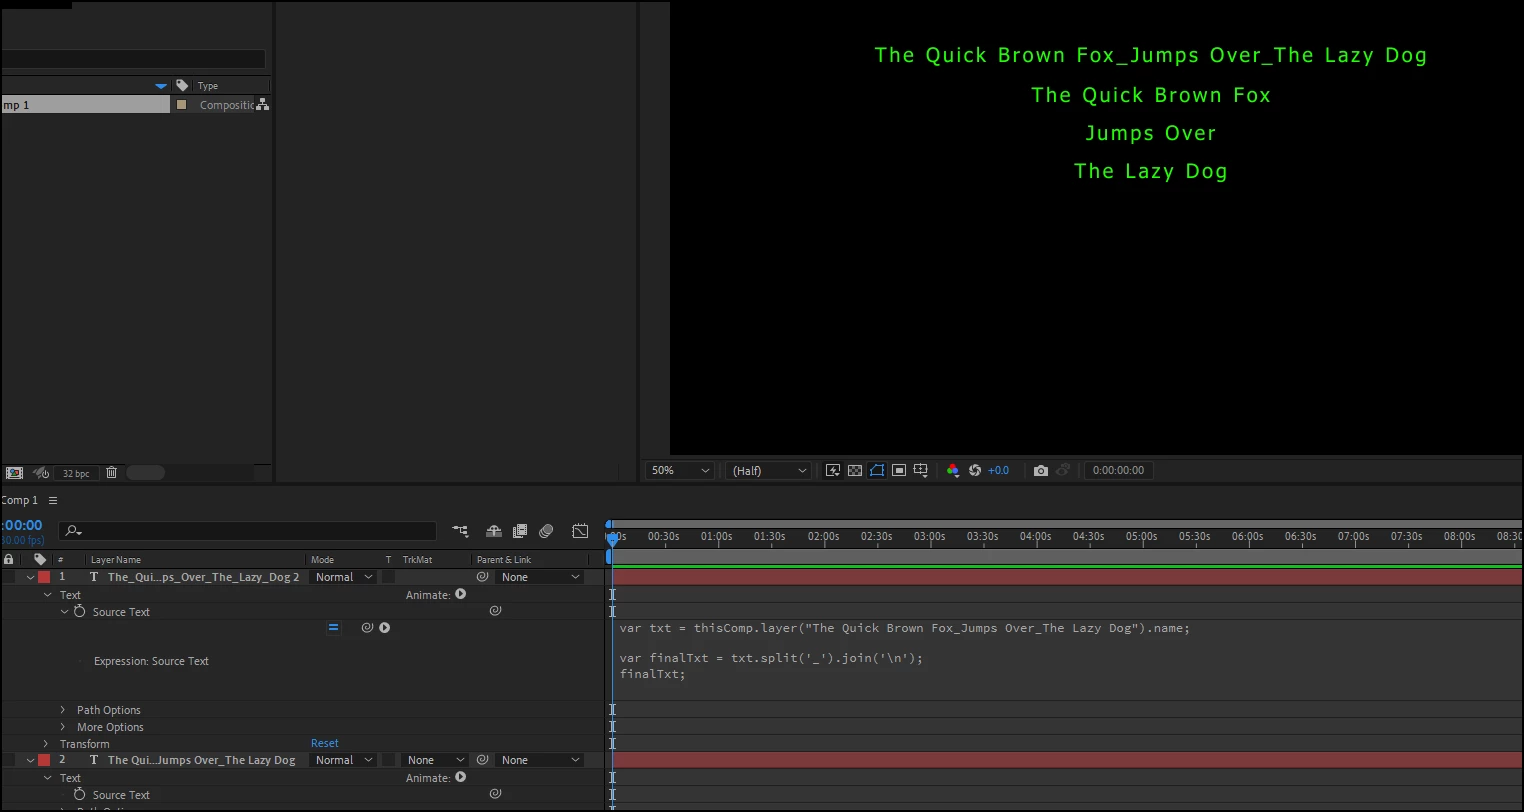
Task: Click the TrkMat column header
Action: click(418, 560)
